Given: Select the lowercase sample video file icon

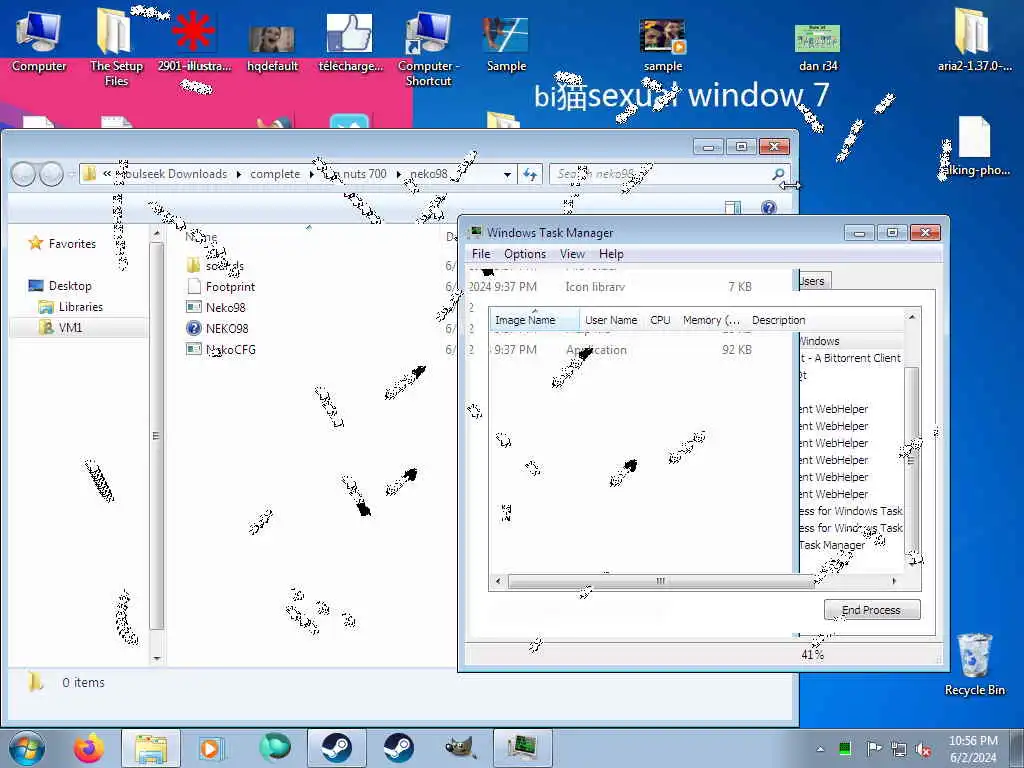Looking at the screenshot, I should (663, 44).
